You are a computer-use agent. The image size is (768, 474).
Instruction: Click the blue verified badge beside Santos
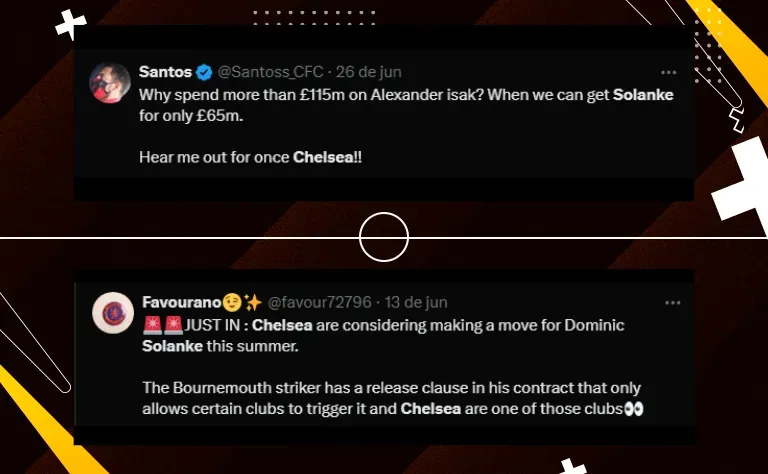pyautogui.click(x=204, y=72)
